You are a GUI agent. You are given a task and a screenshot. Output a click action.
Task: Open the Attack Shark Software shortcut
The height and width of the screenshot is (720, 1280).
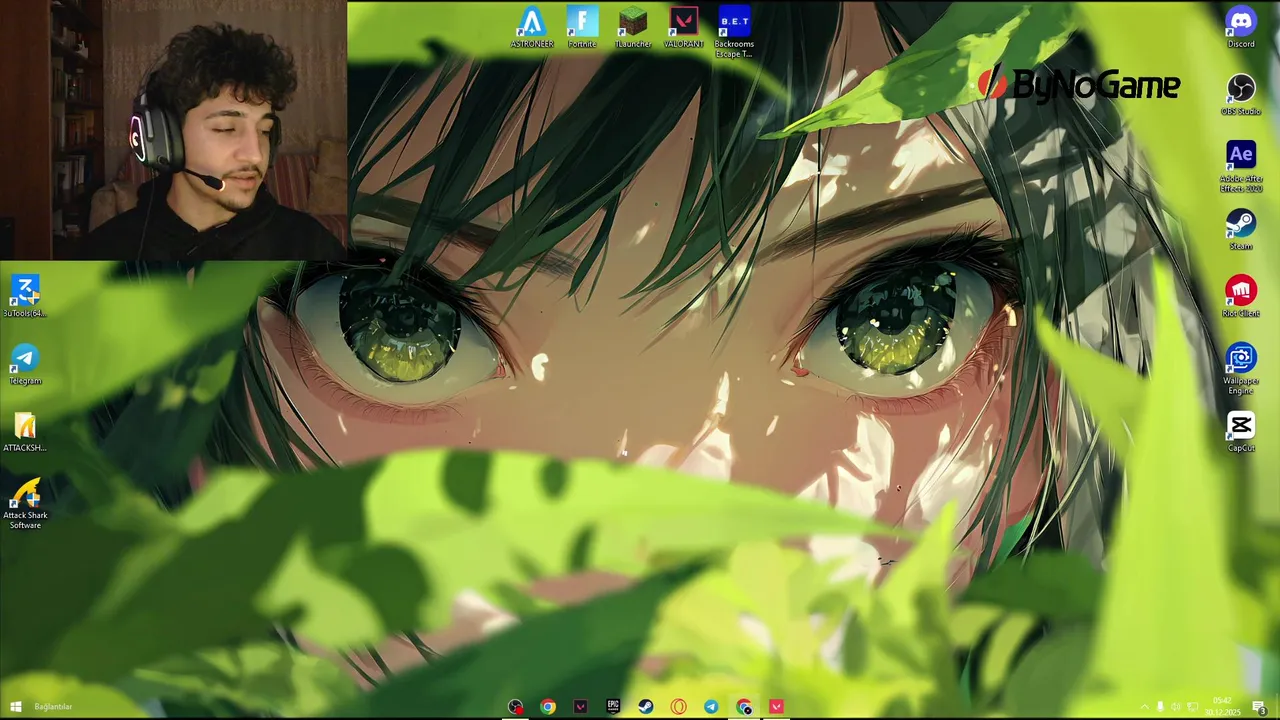(x=25, y=503)
